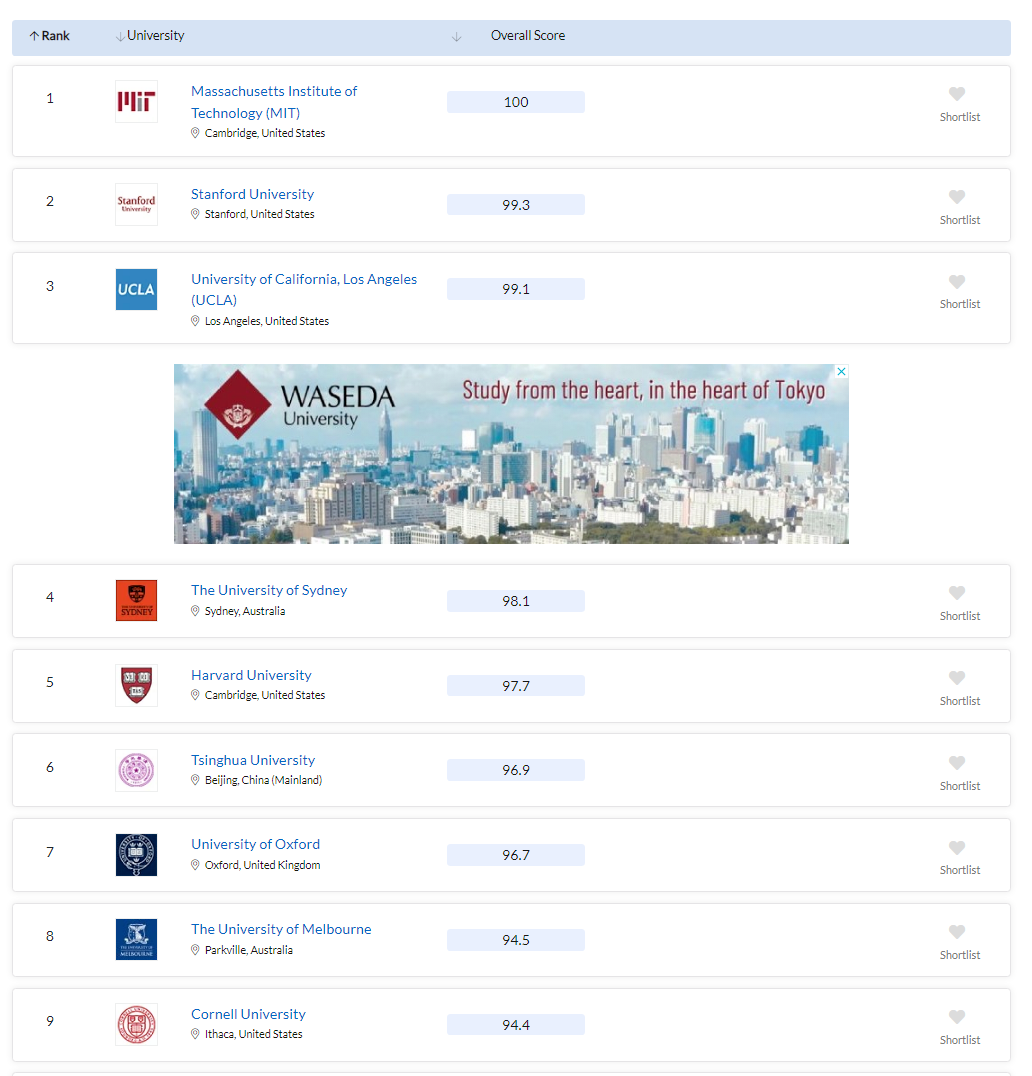
Task: Shortlist MIT with the heart icon
Action: point(957,94)
